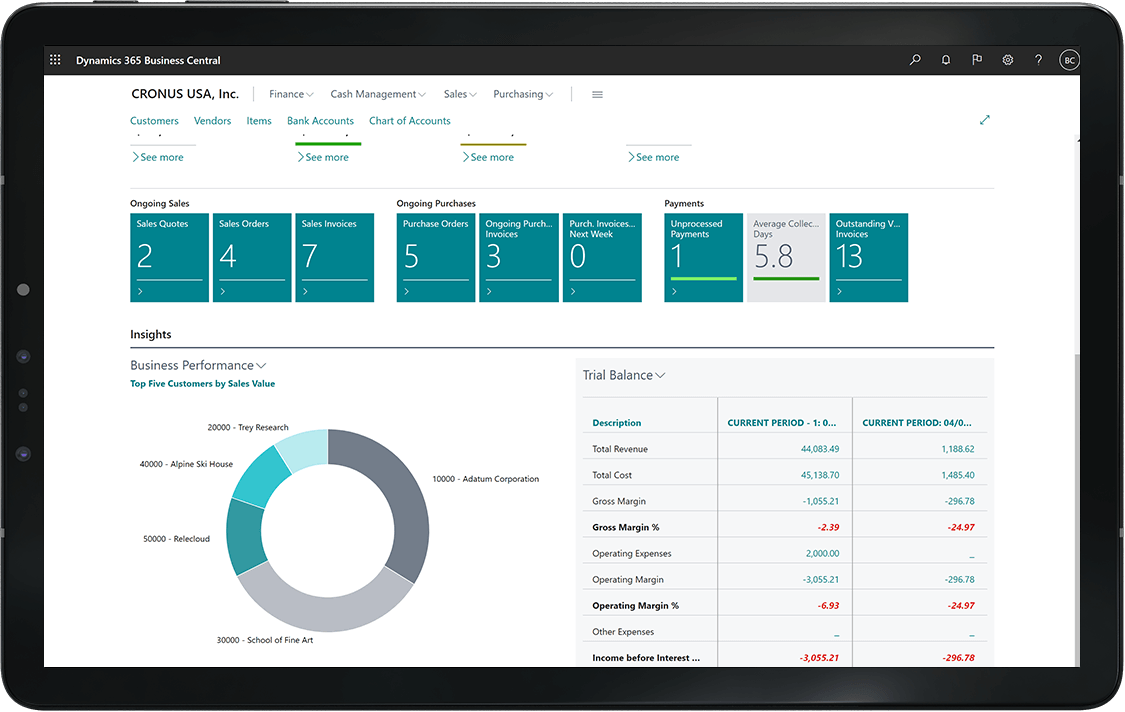Click the expand page arrows icon

coord(985,120)
